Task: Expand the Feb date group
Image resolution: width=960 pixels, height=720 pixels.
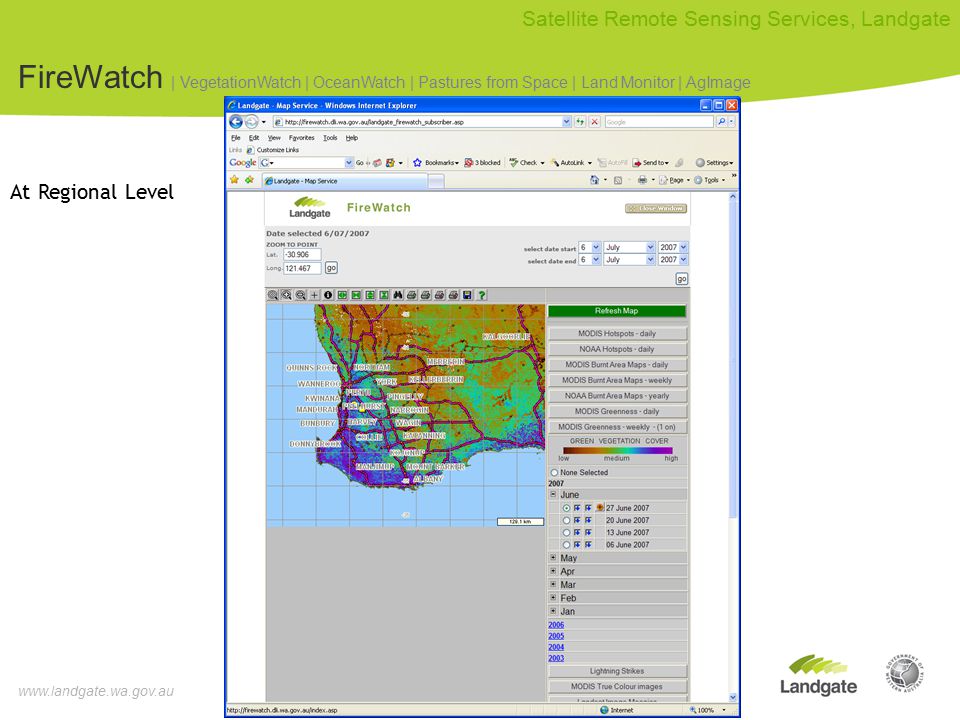Action: tap(553, 598)
